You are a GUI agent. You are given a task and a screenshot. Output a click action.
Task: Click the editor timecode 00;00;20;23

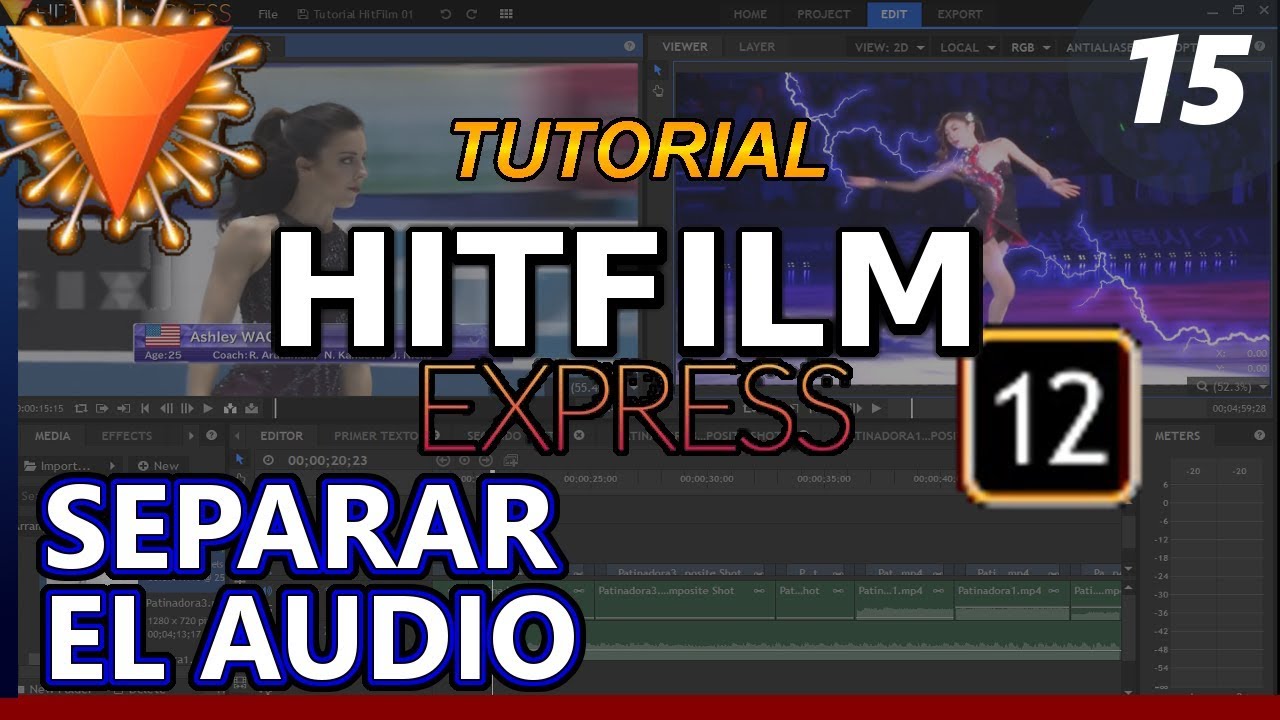click(327, 461)
